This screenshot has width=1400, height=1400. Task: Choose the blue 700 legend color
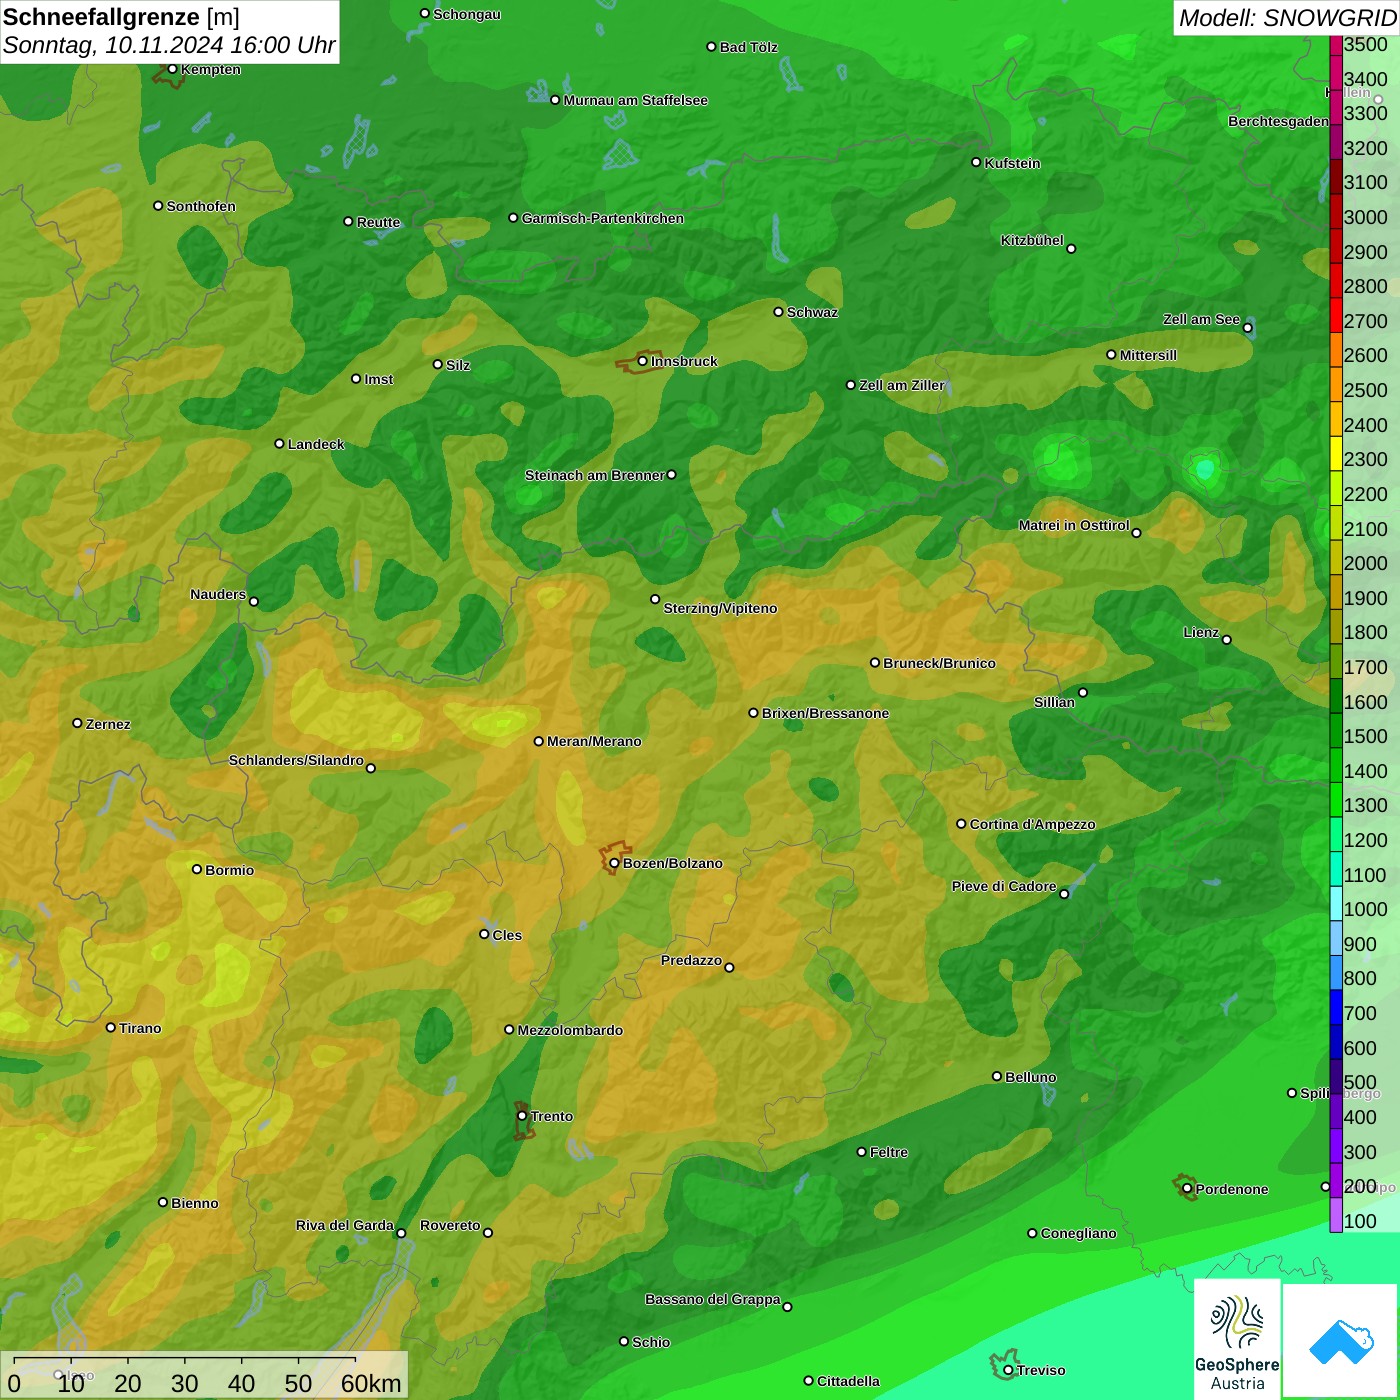point(1336,1008)
